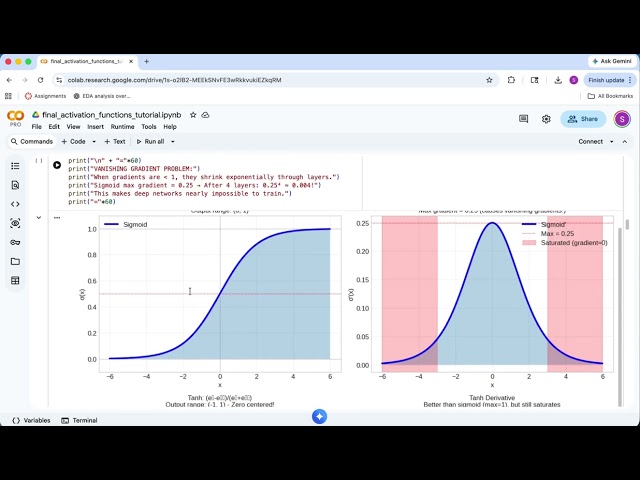Click the 'VANISHING GRADIENT PROBLEM' code line
The width and height of the screenshot is (640, 480).
click(134, 169)
